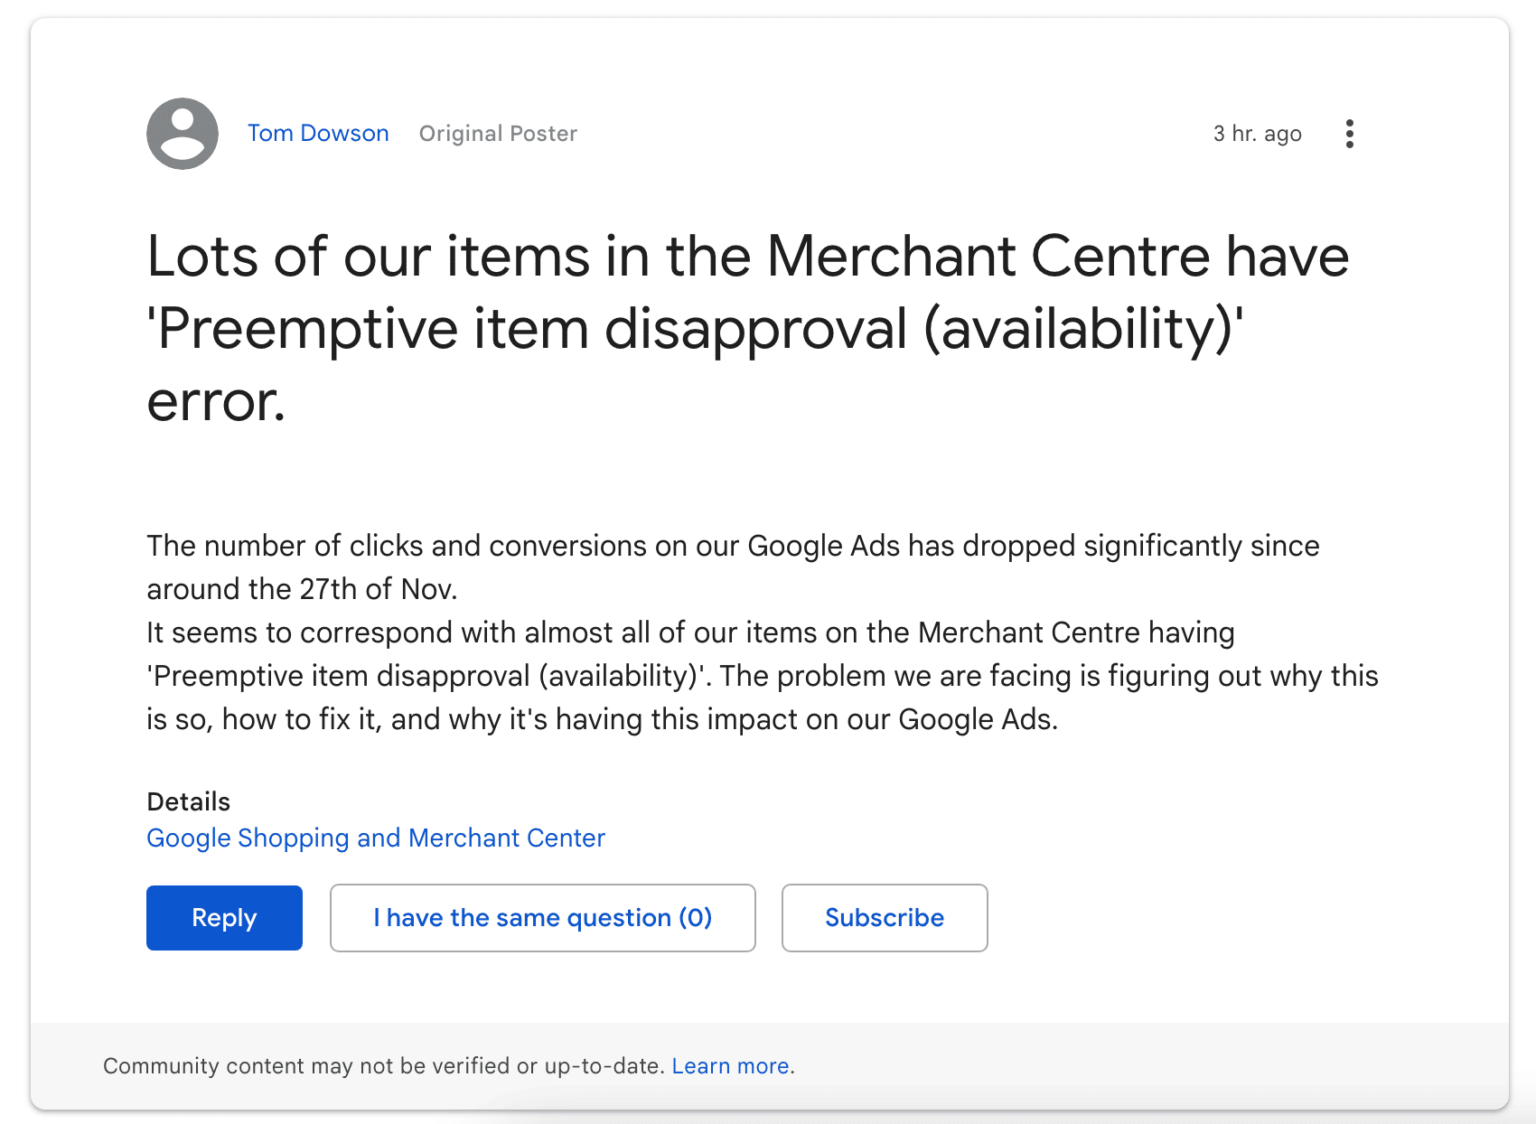
Task: Click Tom Dowson's name next to the avatar
Action: click(x=318, y=133)
